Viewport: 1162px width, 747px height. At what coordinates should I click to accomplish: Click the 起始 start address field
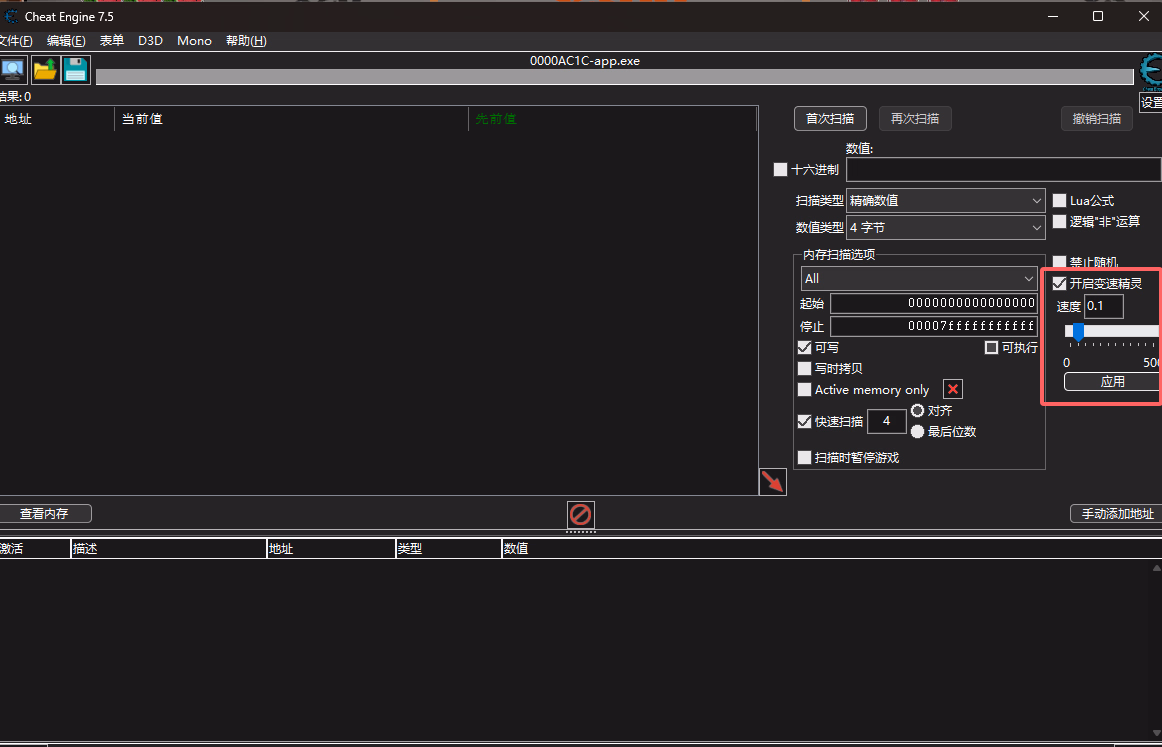pos(934,303)
